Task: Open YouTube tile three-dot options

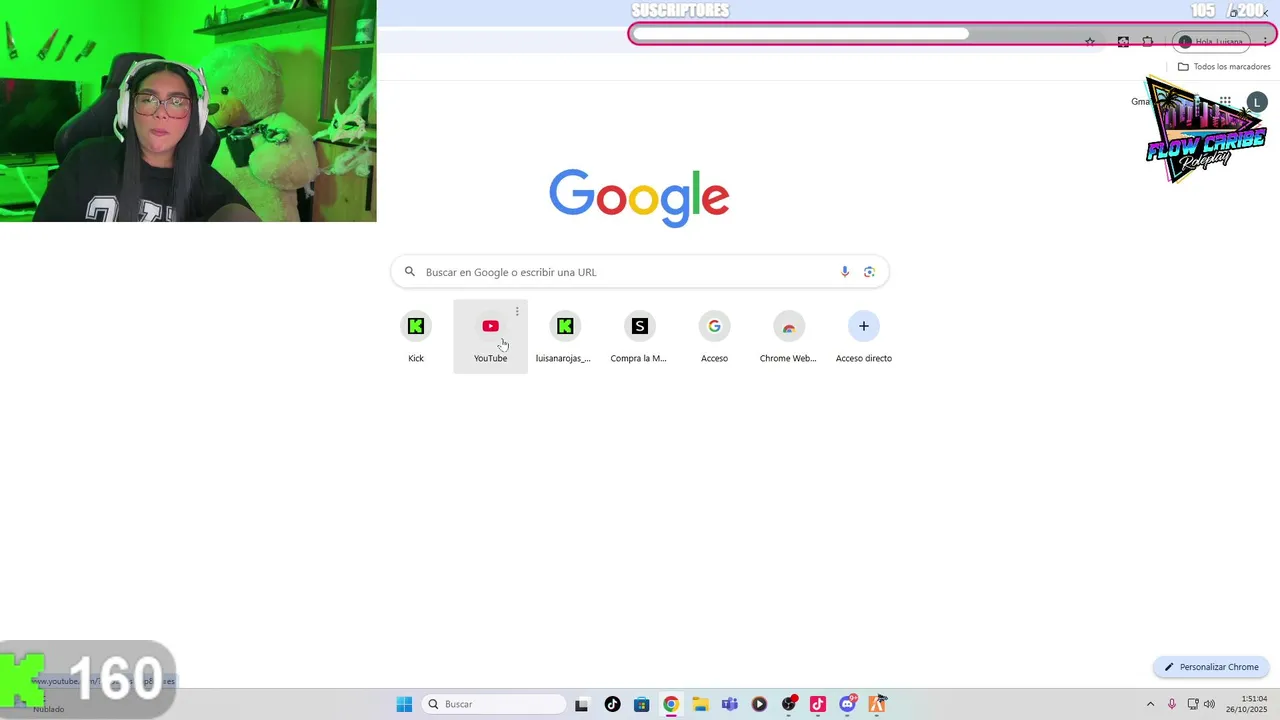Action: click(517, 312)
